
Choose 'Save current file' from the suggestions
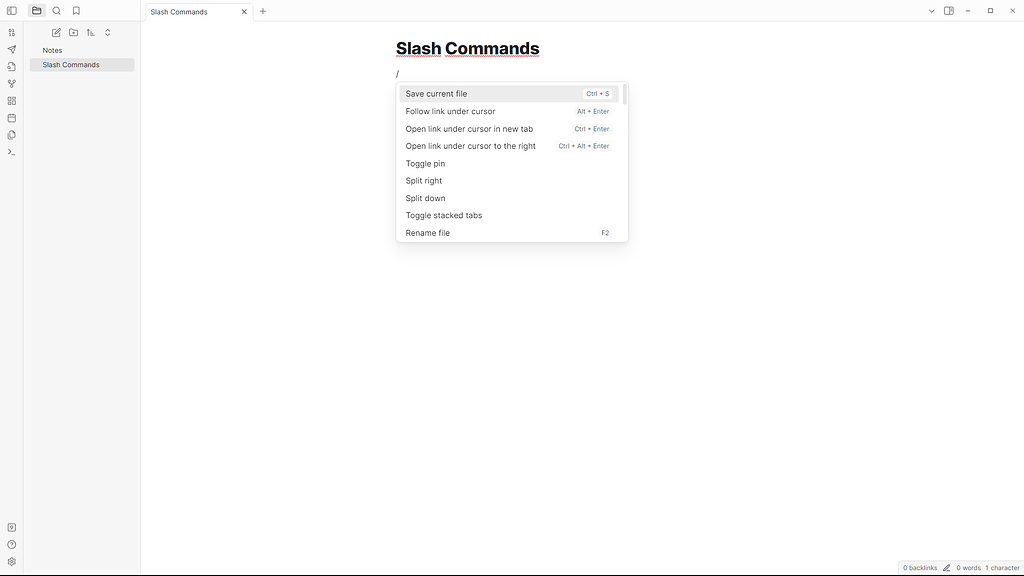click(x=435, y=93)
